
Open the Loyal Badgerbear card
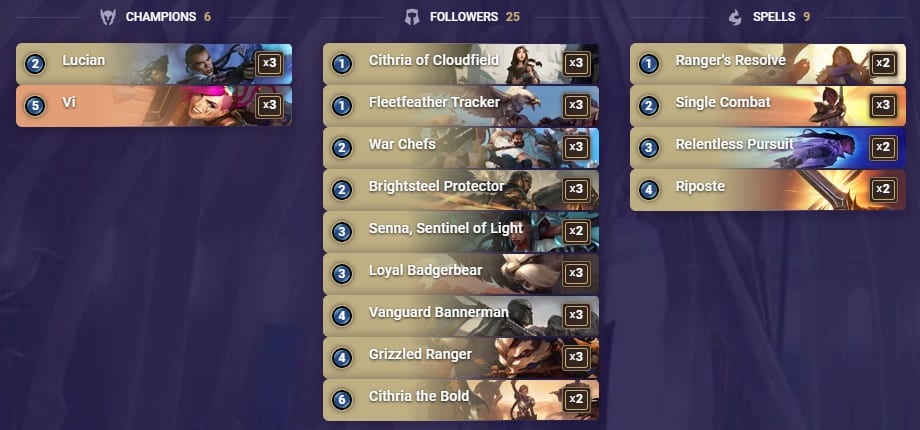[x=461, y=274]
